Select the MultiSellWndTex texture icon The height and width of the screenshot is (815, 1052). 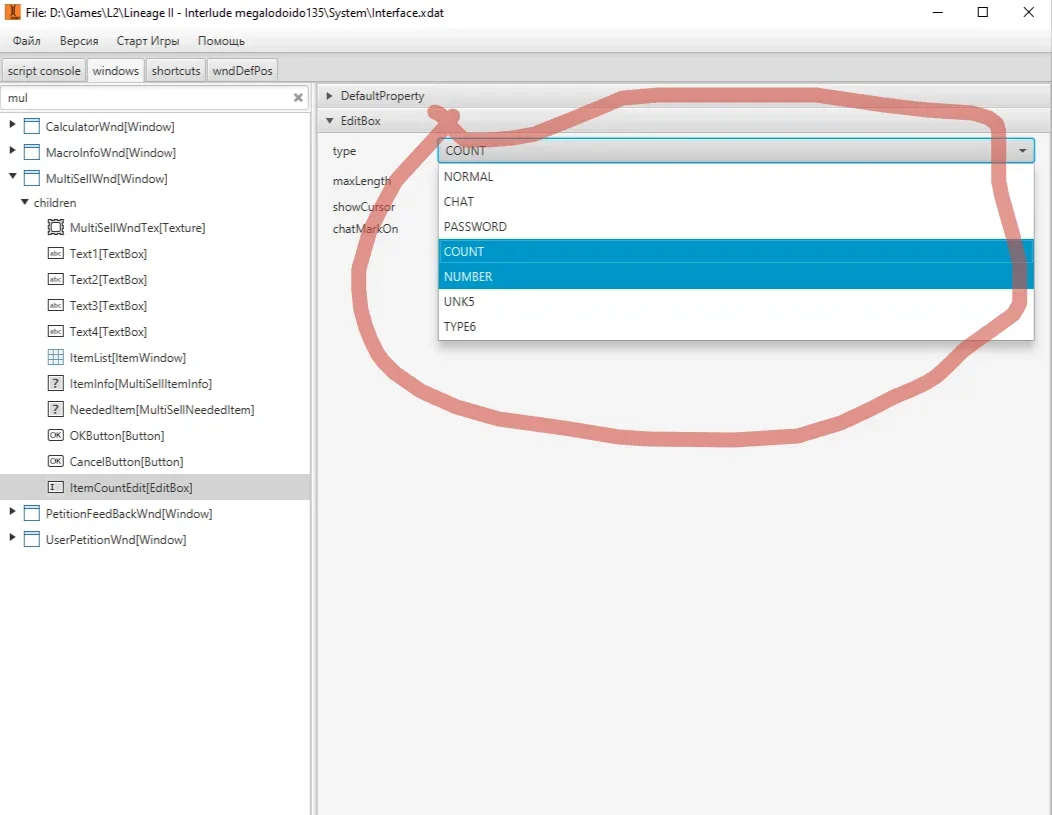(x=56, y=227)
